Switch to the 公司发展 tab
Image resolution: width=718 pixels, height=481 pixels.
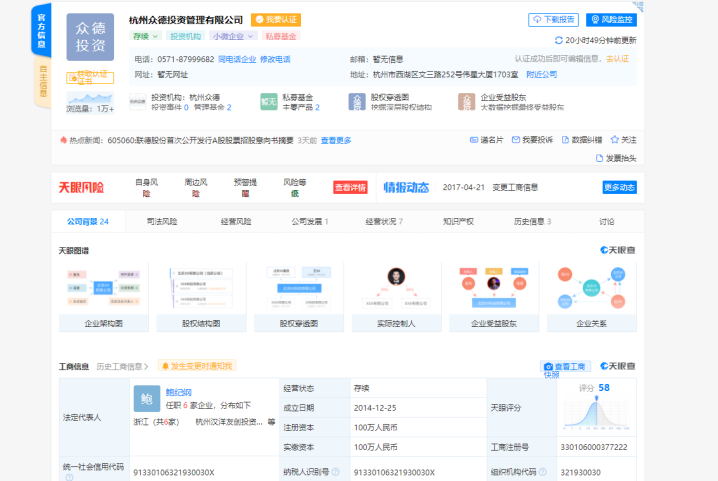tap(310, 222)
